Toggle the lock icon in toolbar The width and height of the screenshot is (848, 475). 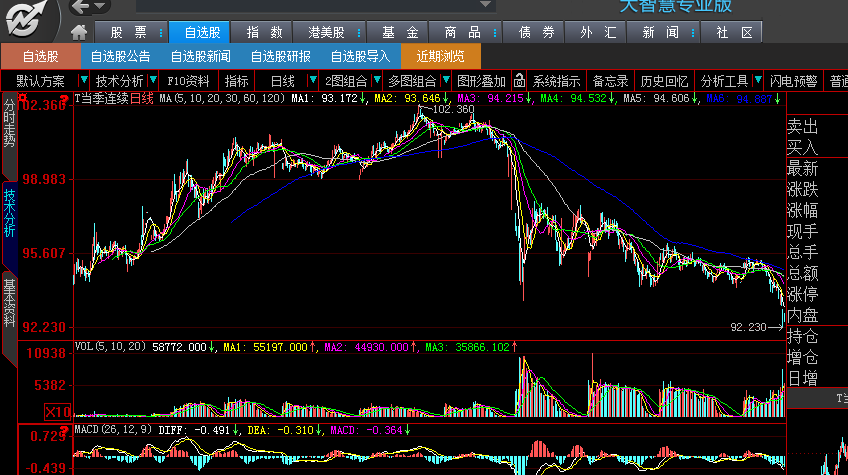point(519,81)
